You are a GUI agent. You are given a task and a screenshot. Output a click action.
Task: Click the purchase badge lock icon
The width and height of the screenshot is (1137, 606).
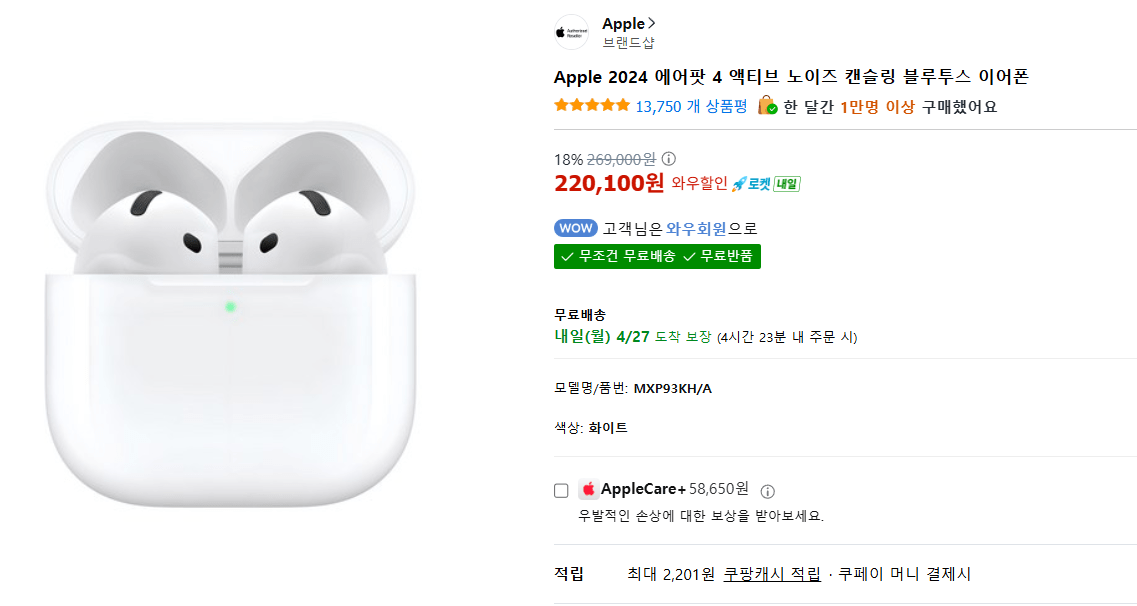coord(765,104)
